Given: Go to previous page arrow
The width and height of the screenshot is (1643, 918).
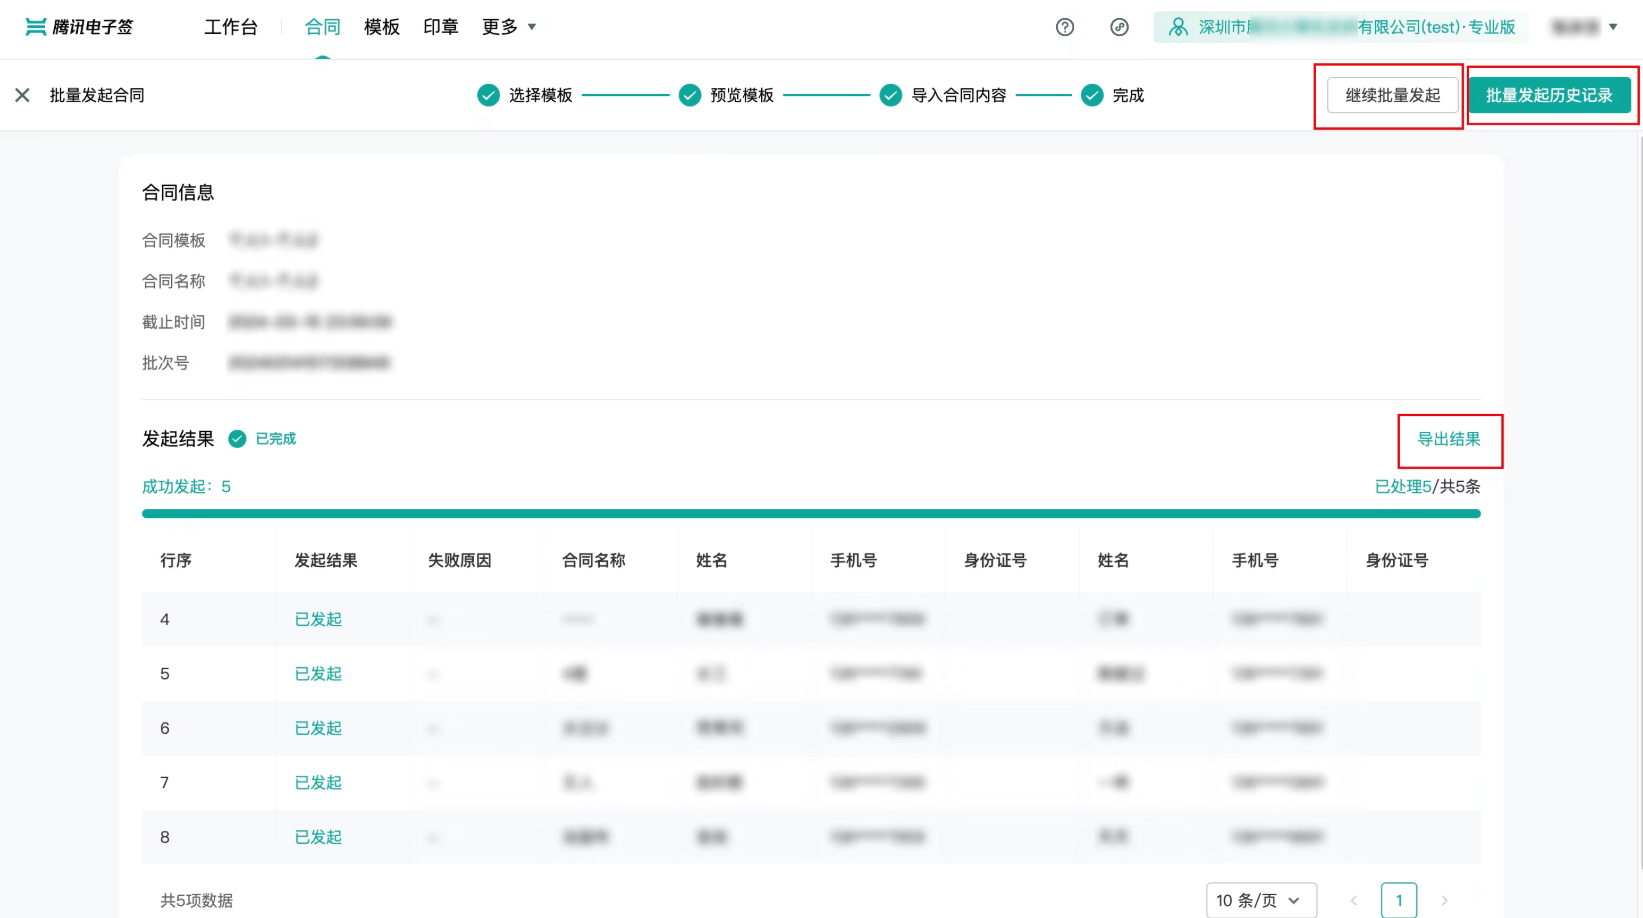Looking at the screenshot, I should coord(1354,901).
